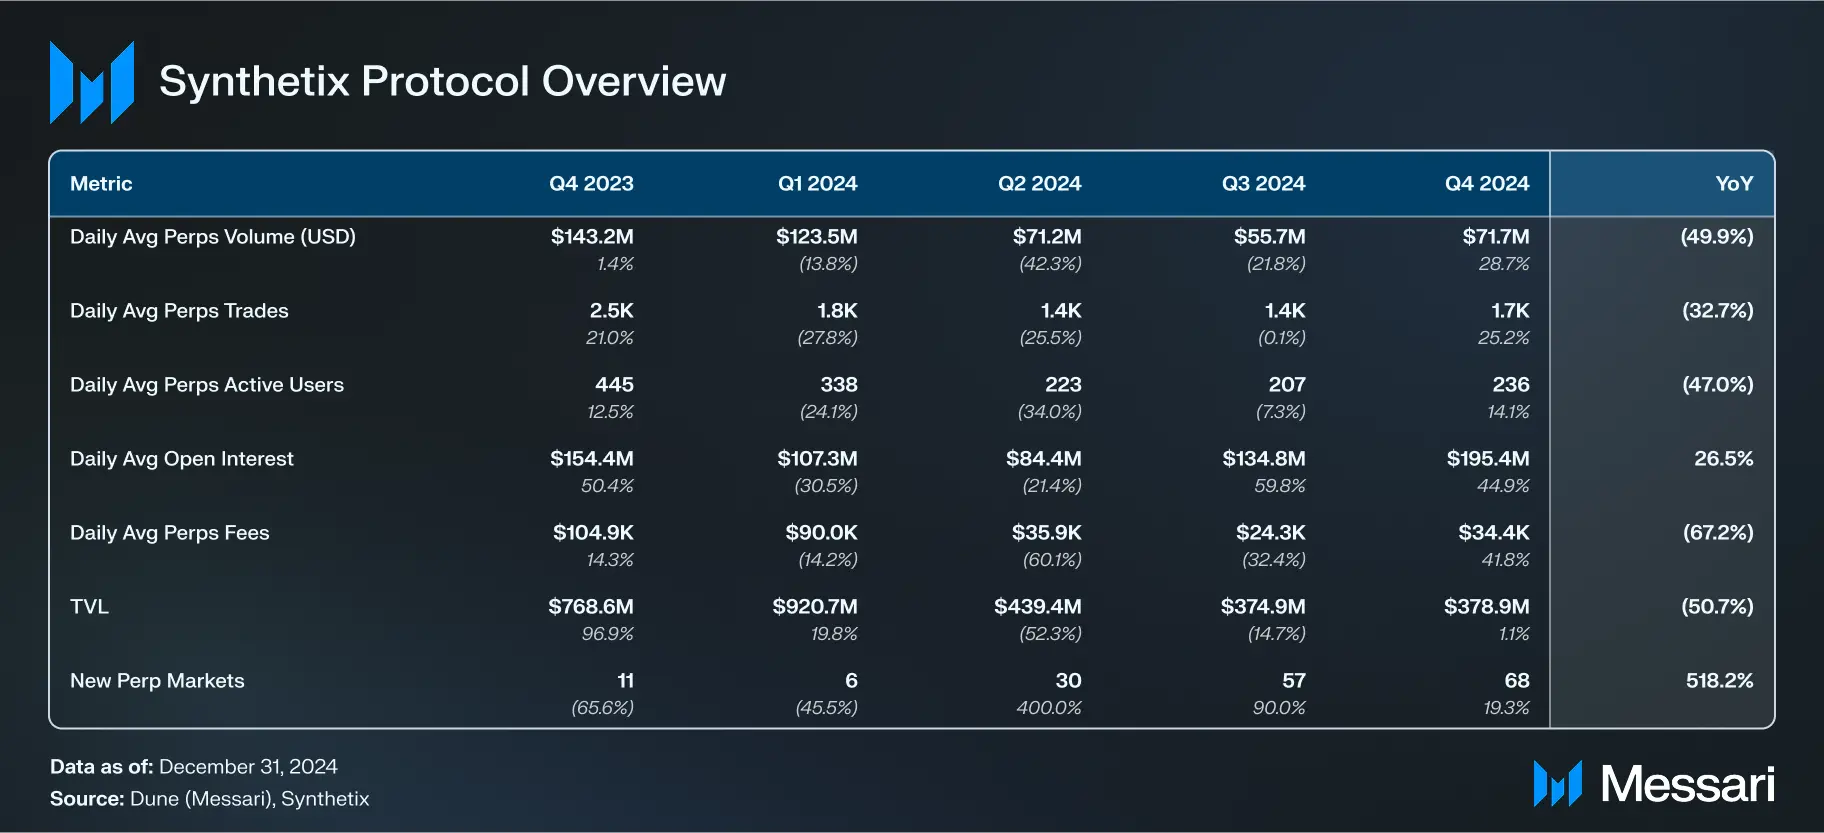1824x833 pixels.
Task: Click the Q4 2024 column header
Action: tap(1486, 184)
